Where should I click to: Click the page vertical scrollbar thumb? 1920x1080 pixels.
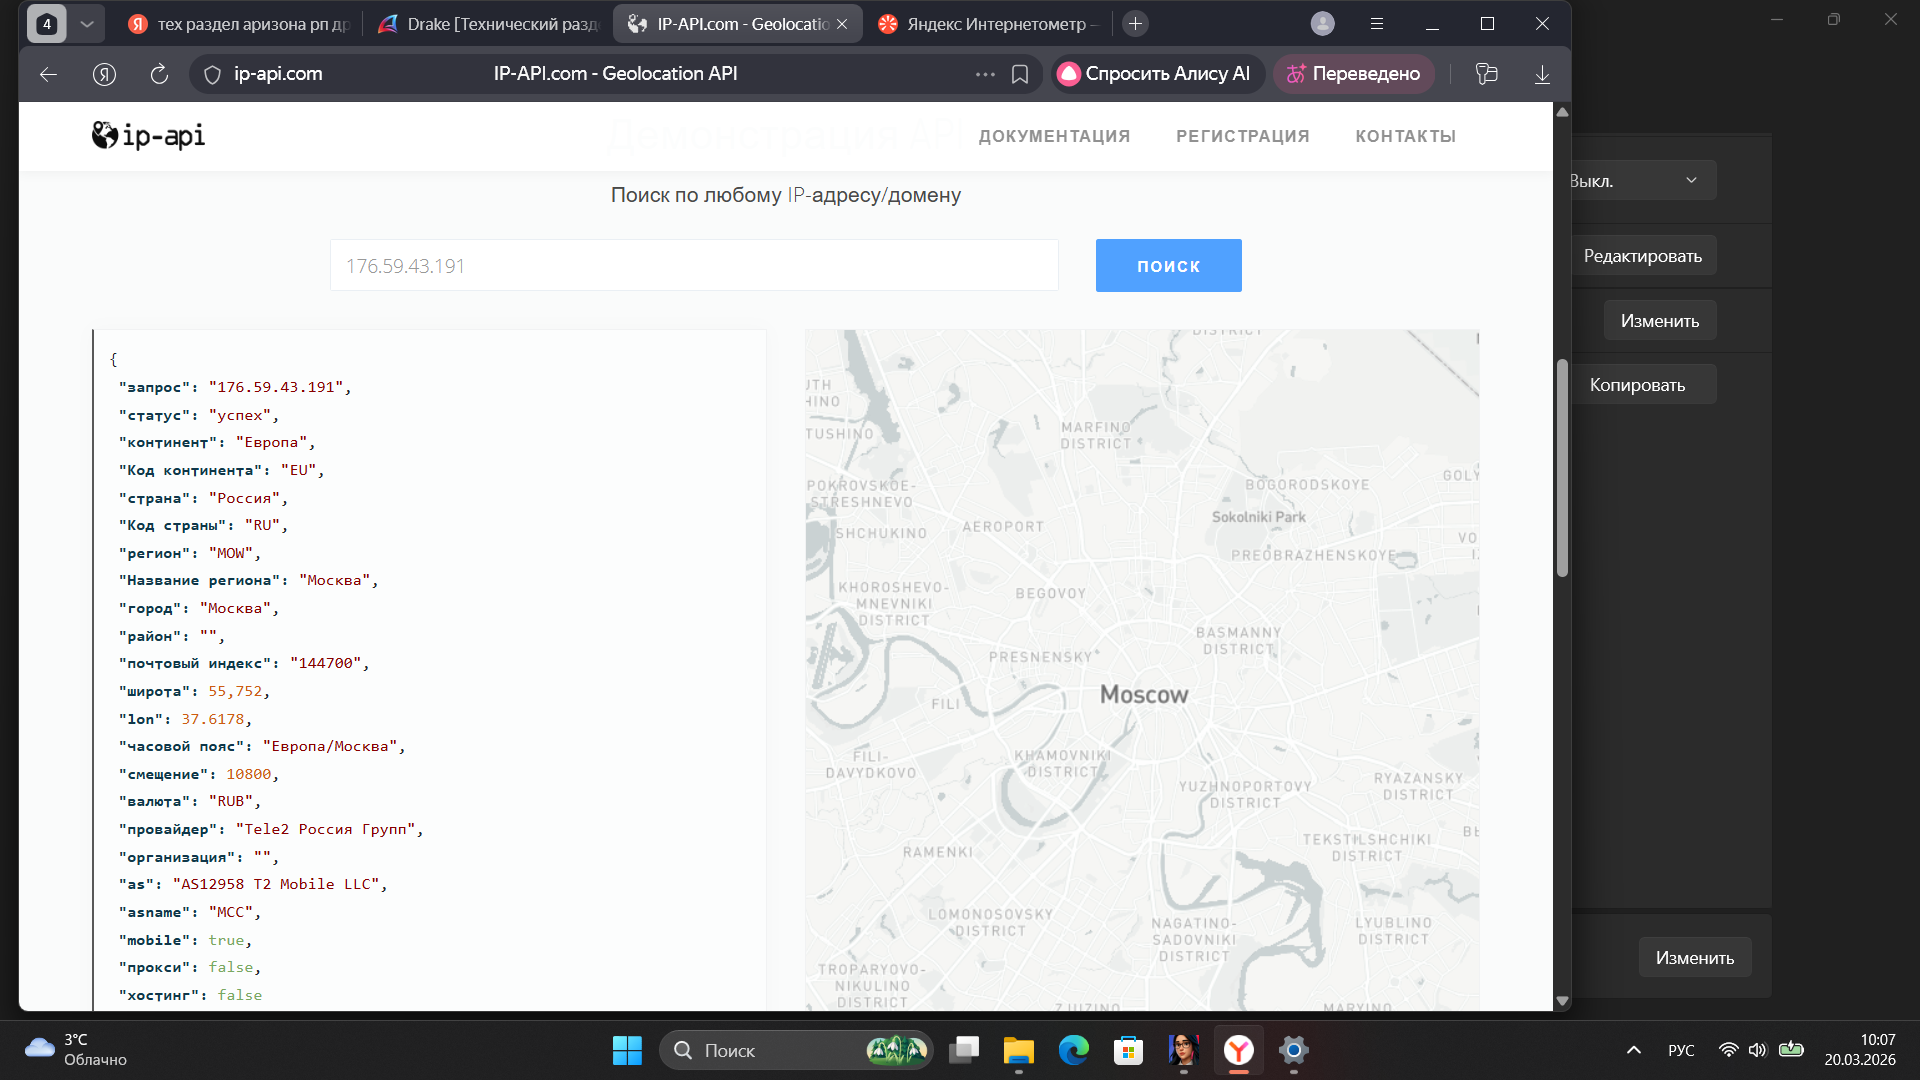click(x=1562, y=468)
